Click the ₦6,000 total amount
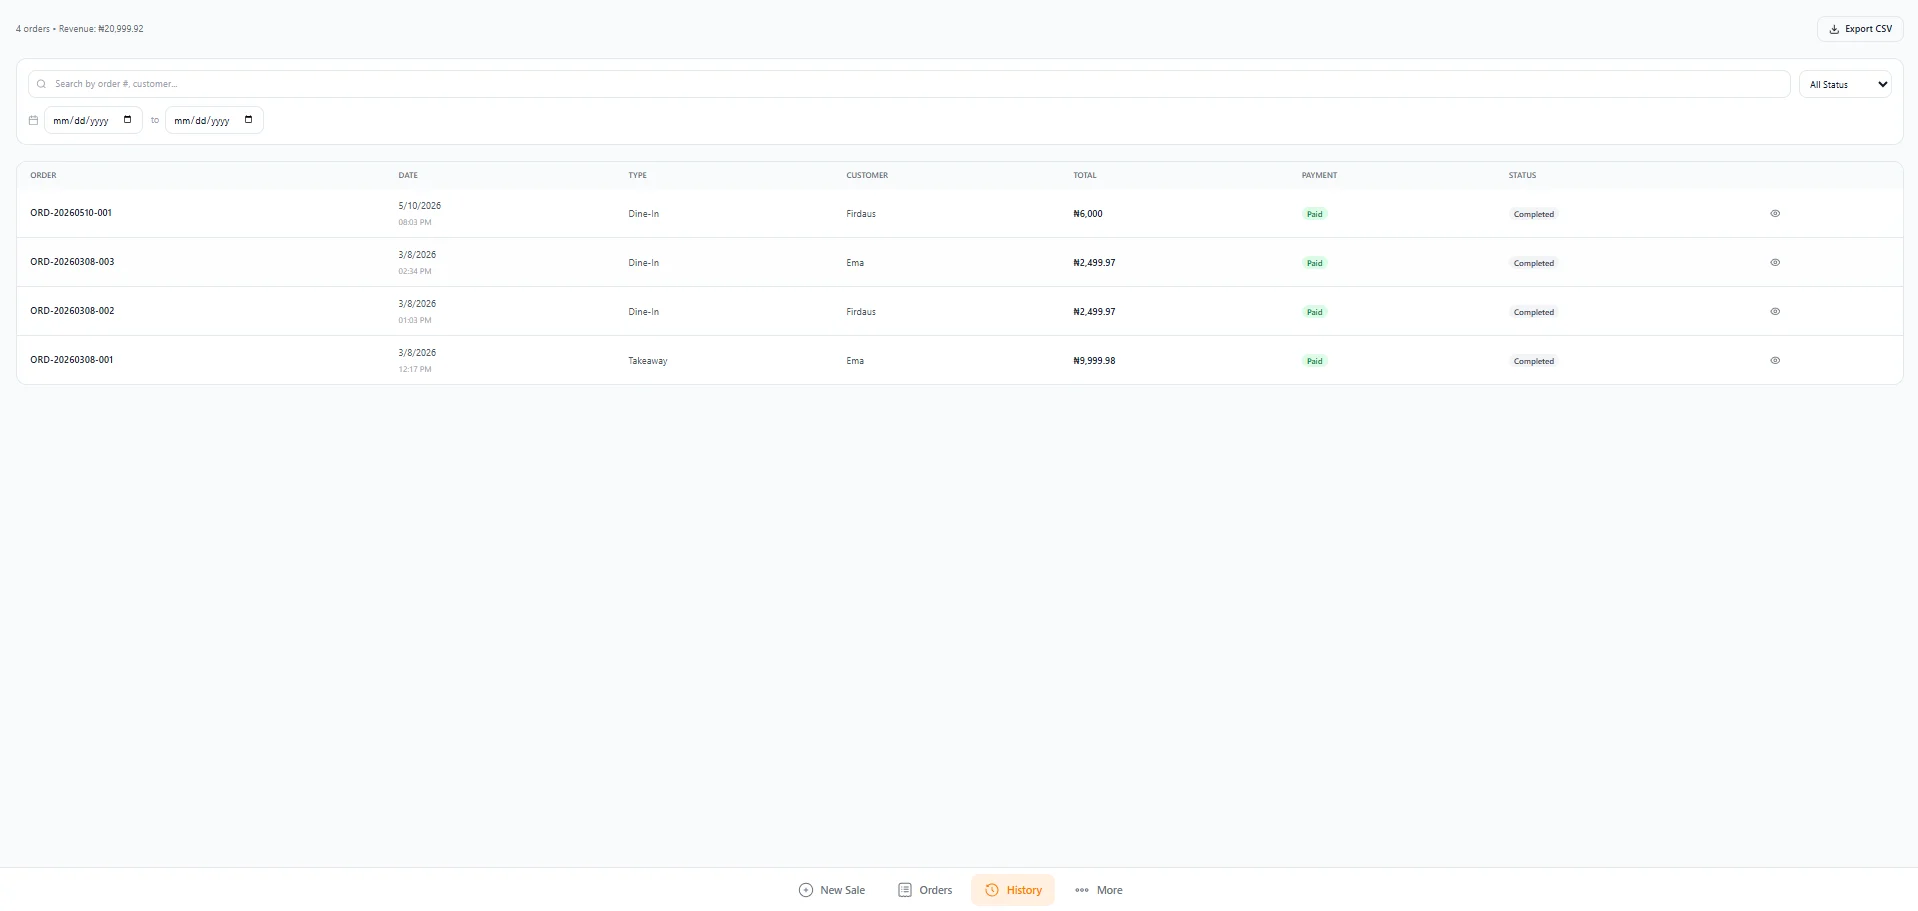 pos(1088,214)
